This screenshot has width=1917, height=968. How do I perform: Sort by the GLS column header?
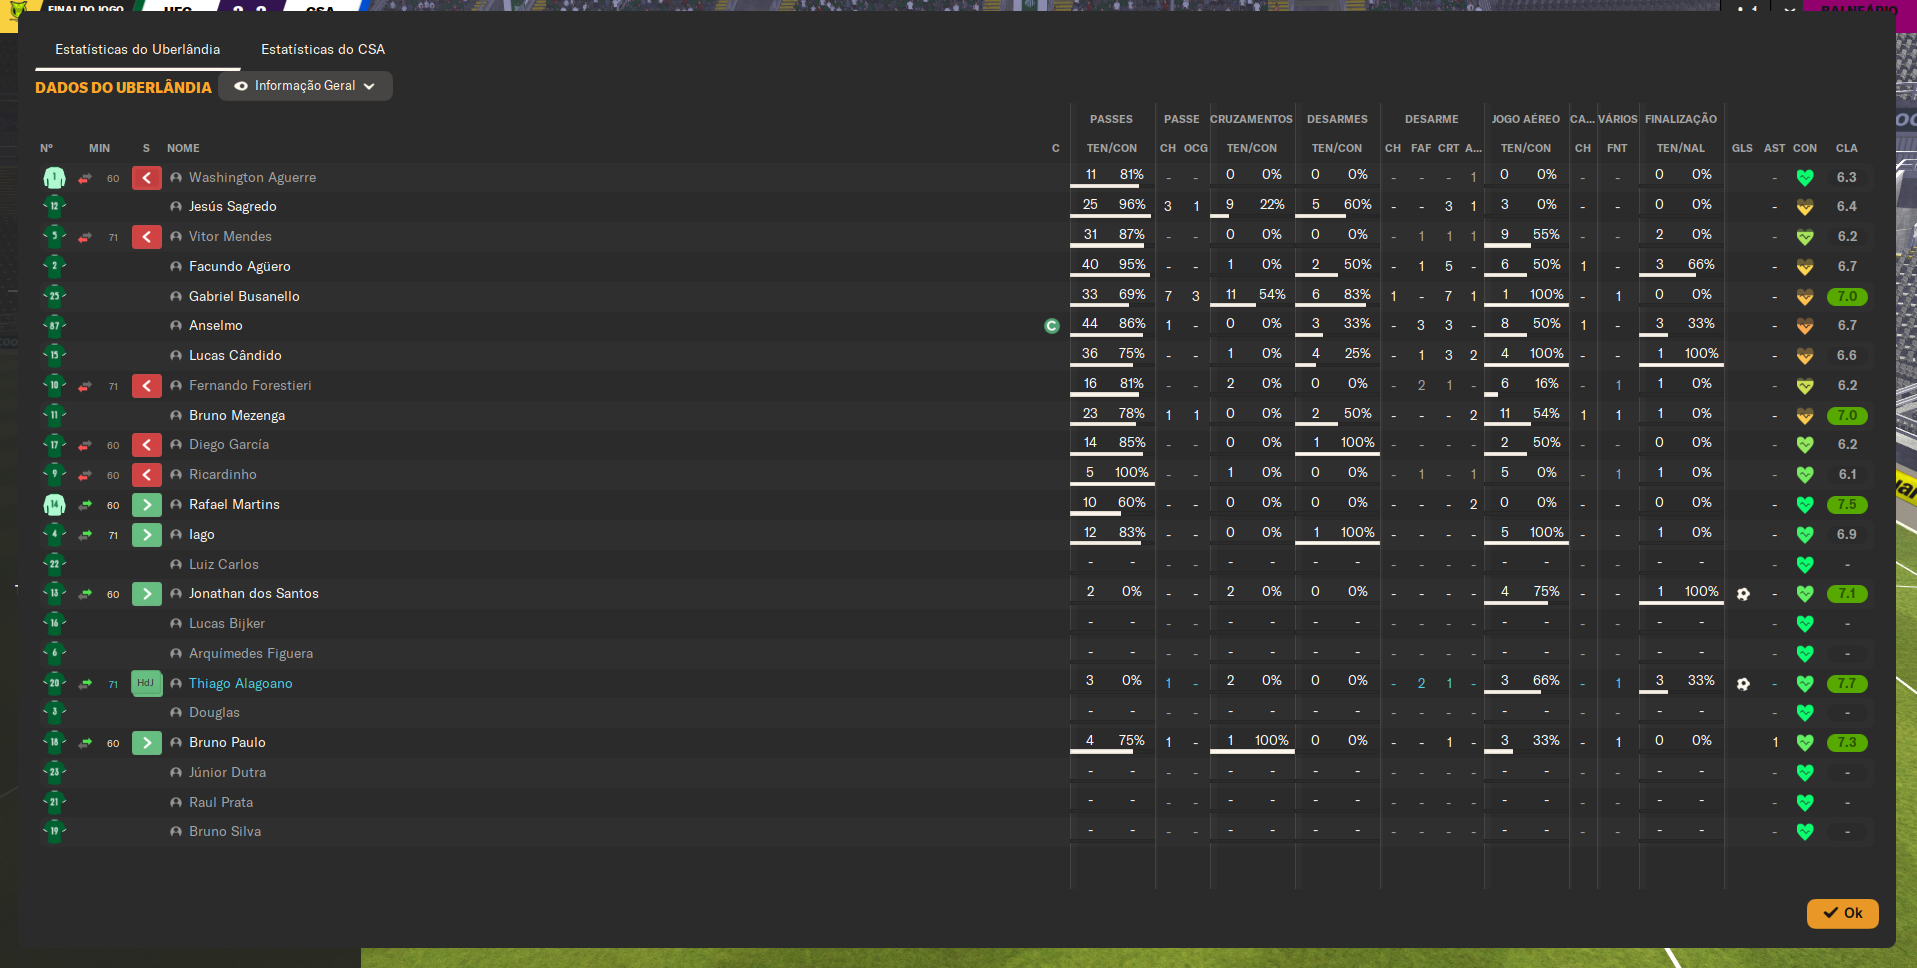1742,148
